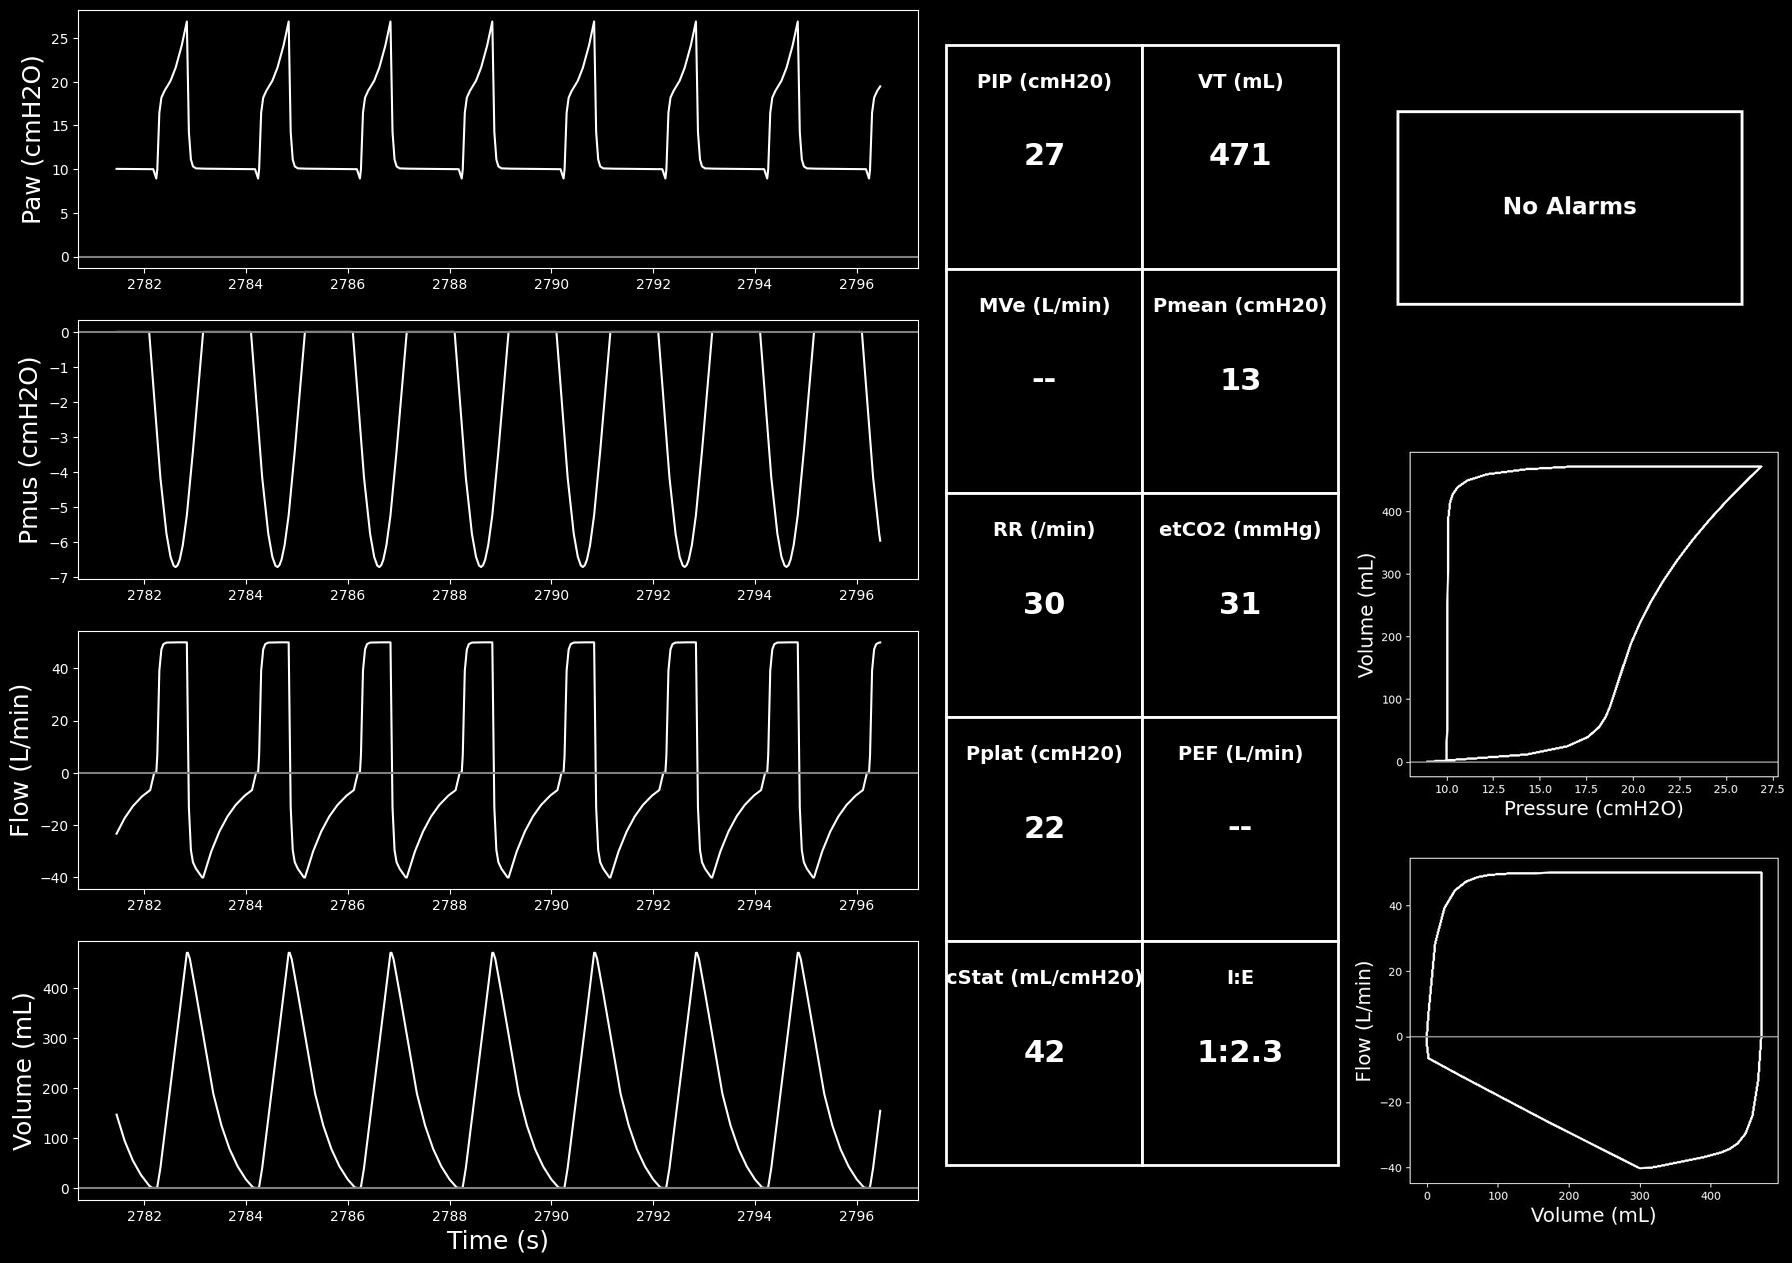The image size is (1792, 1263).
Task: Click the PEF (L/min) label
Action: (1240, 754)
